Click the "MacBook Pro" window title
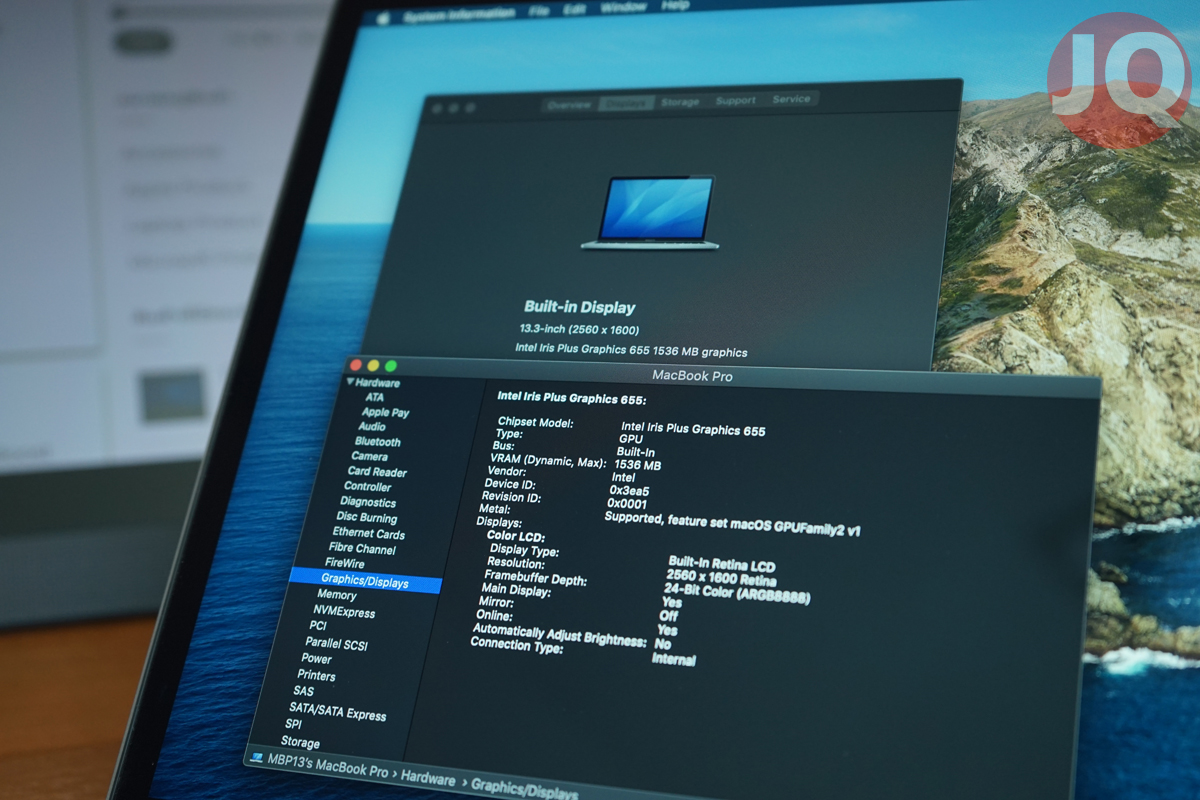The height and width of the screenshot is (800, 1200). (x=692, y=376)
